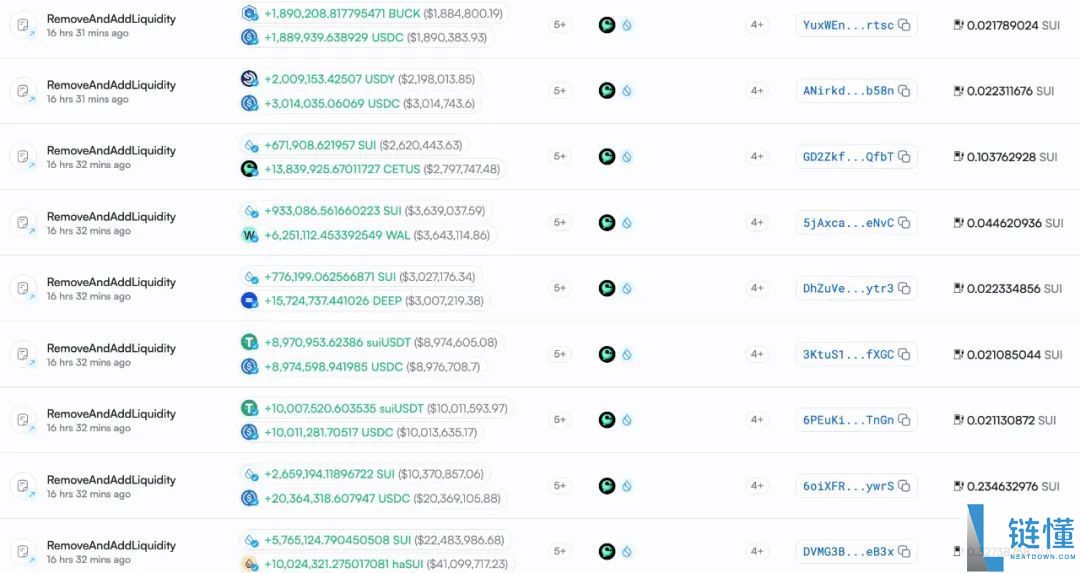The height and width of the screenshot is (573, 1080).
Task: Select +8,974,598.941985 USDC amount
Action: [x=333, y=366]
